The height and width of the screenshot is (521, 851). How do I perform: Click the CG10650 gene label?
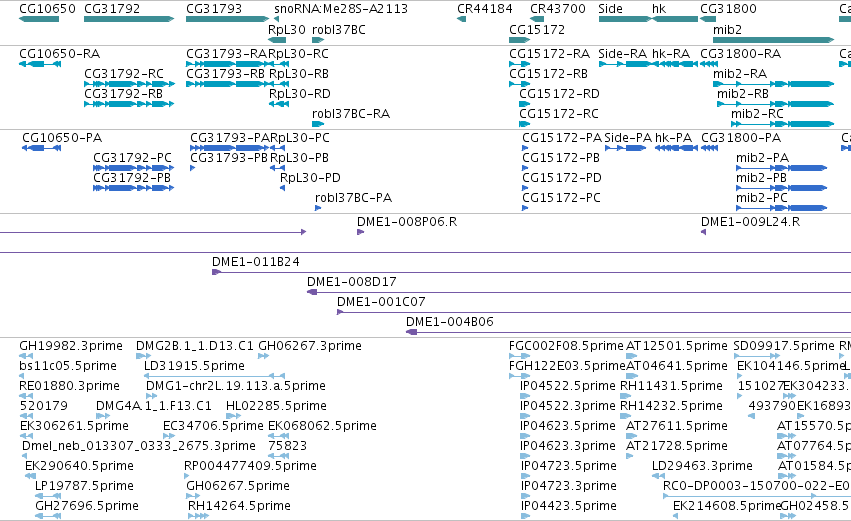point(47,9)
